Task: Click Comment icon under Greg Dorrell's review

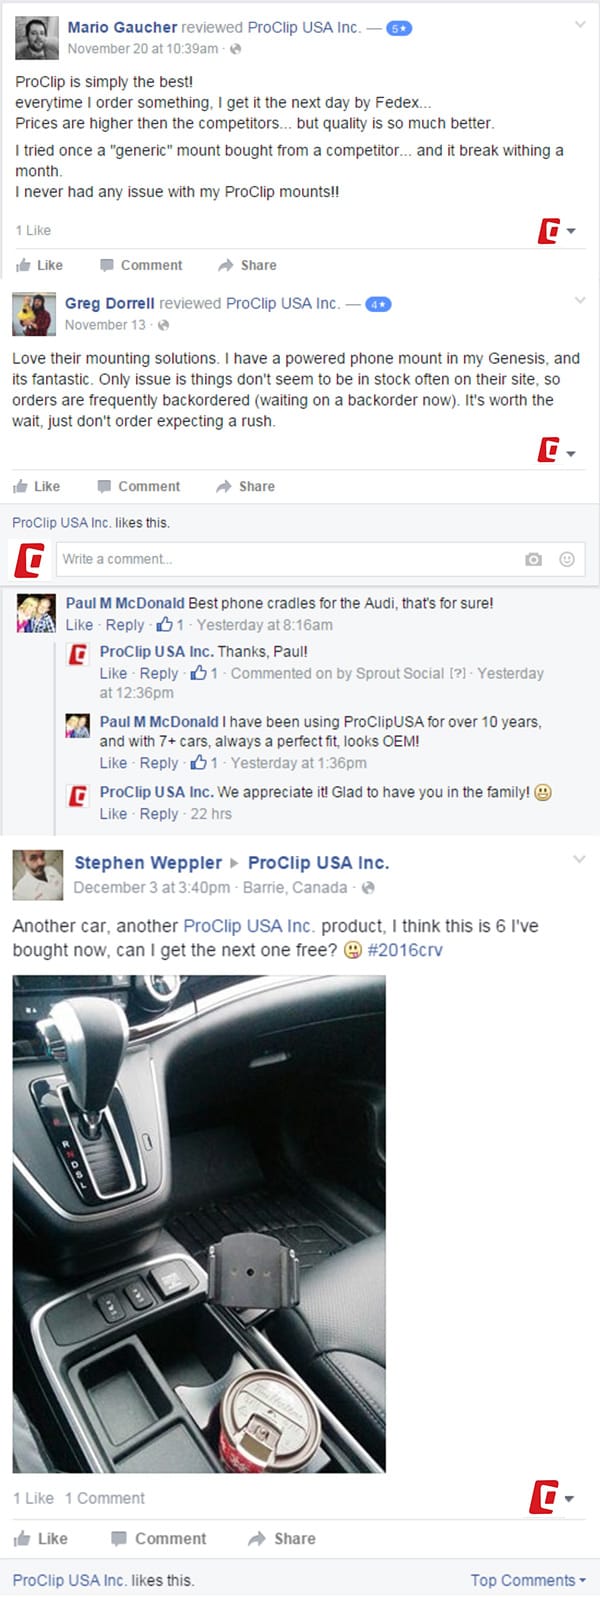Action: [x=104, y=486]
